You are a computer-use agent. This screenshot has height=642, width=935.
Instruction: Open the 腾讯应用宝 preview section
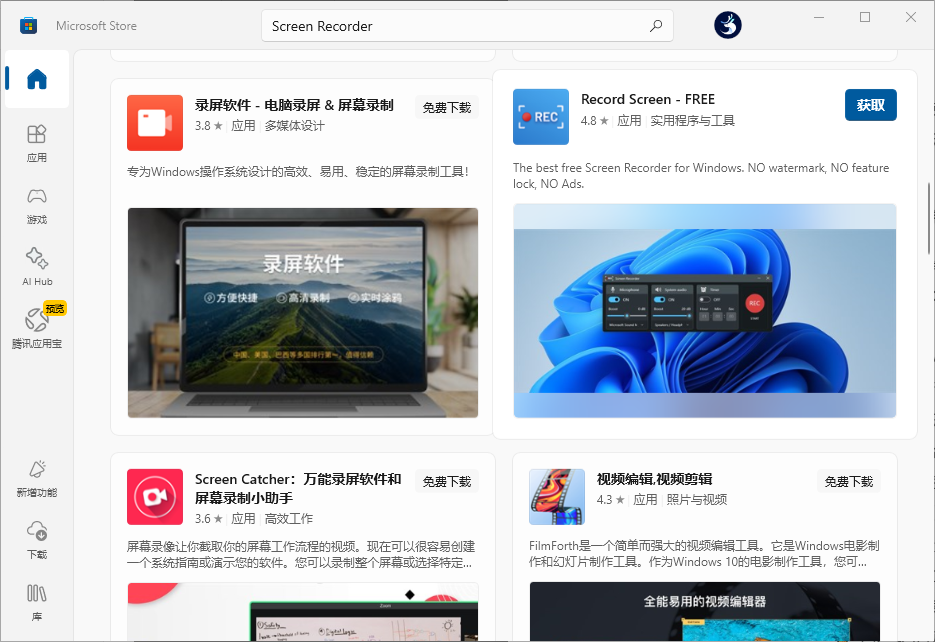[36, 325]
